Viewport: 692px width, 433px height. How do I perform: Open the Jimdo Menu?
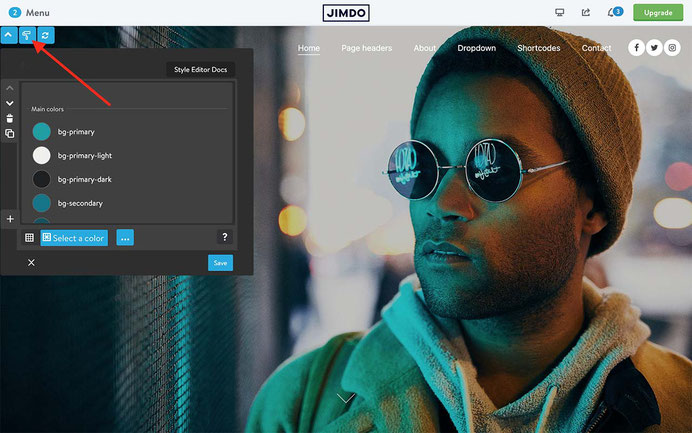(29, 12)
